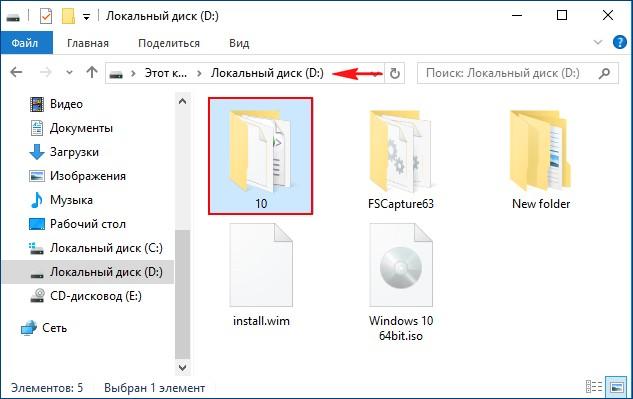633x399 pixels.
Task: Open recent locations dropdown arrow
Action: 69,73
